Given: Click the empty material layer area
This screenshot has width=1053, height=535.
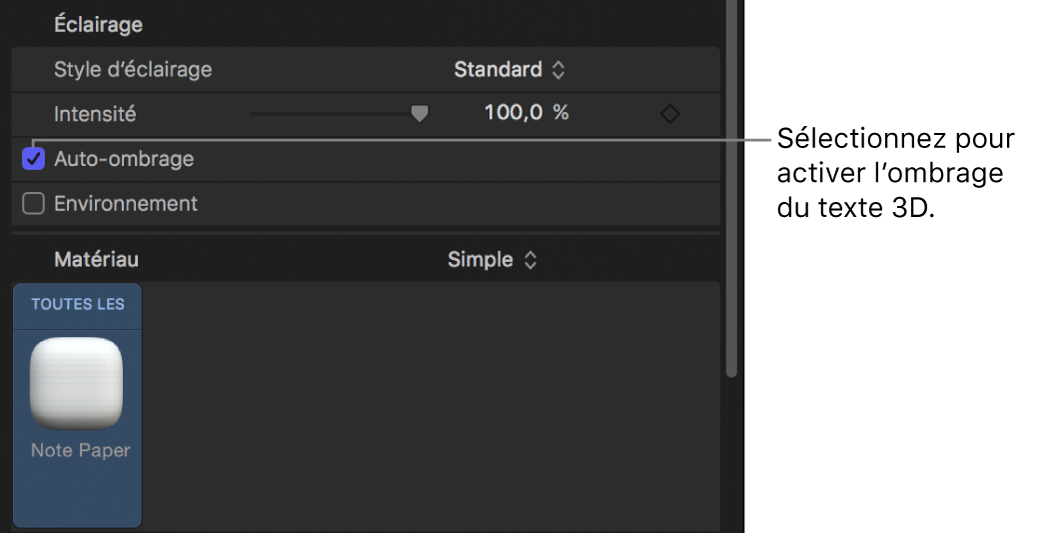Looking at the screenshot, I should click(x=430, y=400).
